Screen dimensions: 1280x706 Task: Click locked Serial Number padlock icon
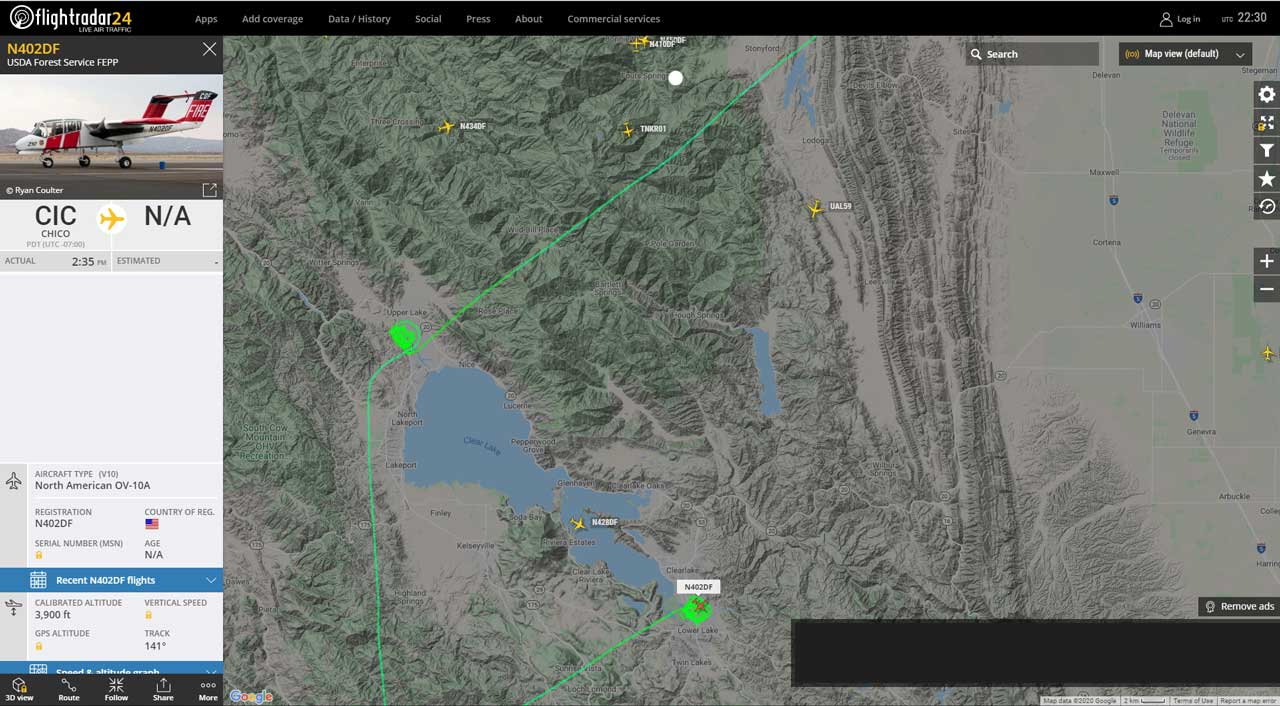39,555
